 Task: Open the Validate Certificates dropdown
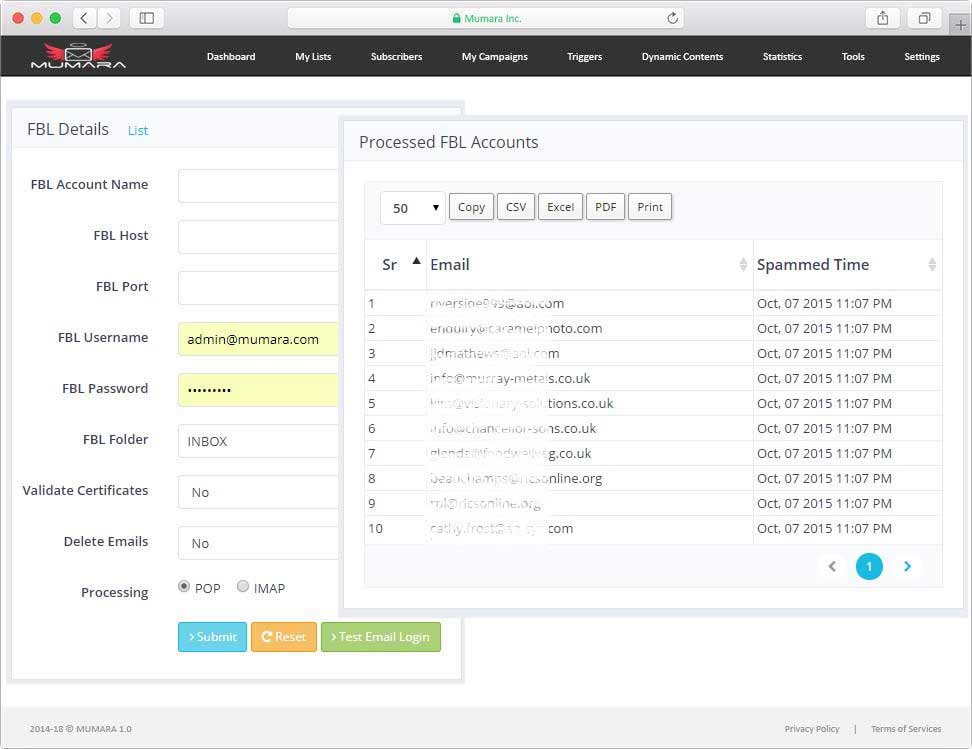click(256, 491)
